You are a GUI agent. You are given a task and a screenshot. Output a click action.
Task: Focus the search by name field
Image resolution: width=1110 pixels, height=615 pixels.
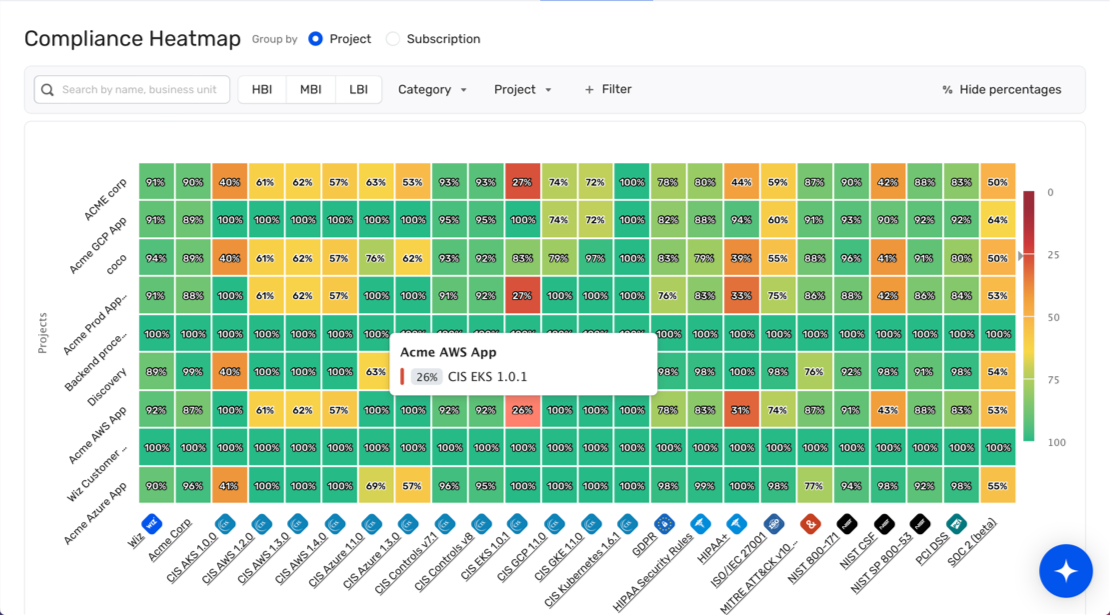tap(132, 90)
